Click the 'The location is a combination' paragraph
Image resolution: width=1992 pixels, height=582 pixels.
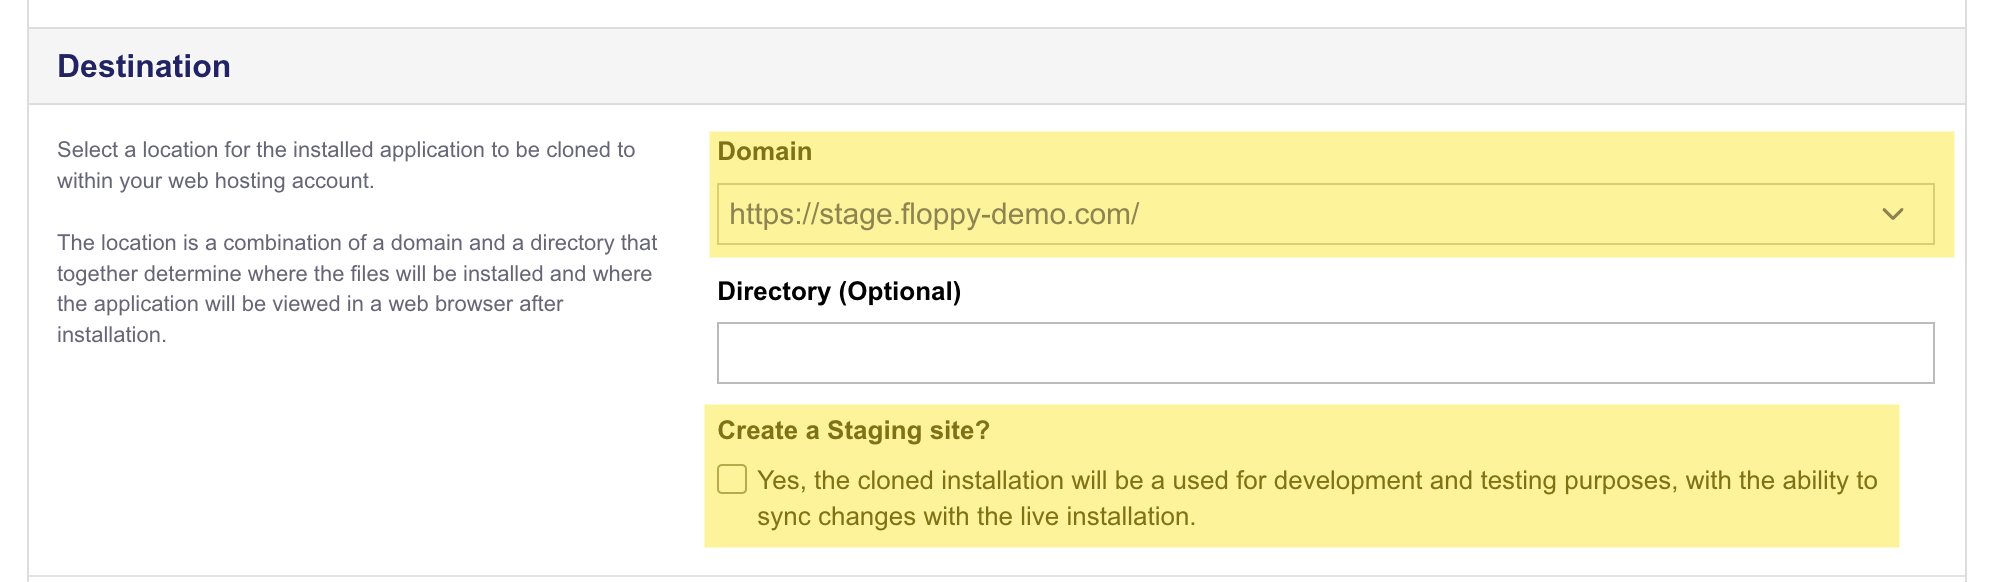(x=356, y=243)
